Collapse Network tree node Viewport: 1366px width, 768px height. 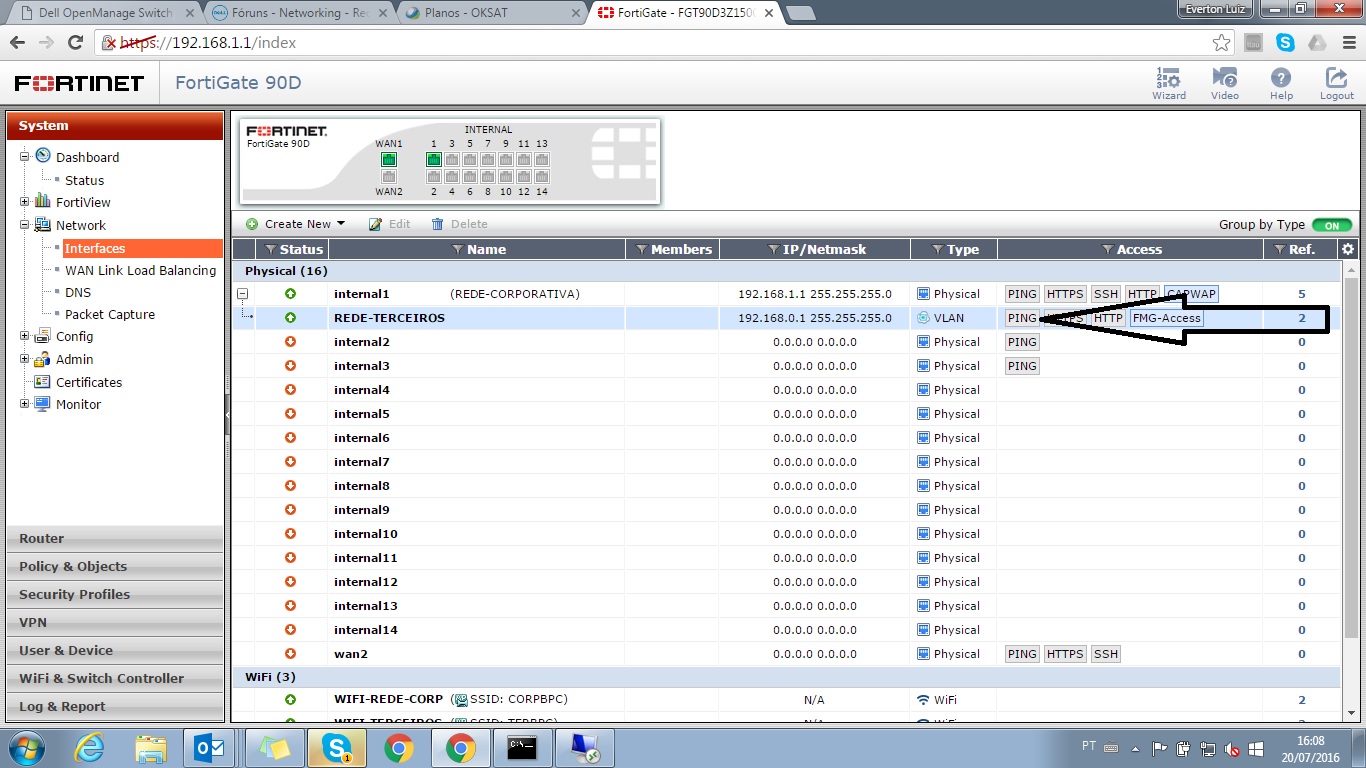click(x=25, y=225)
